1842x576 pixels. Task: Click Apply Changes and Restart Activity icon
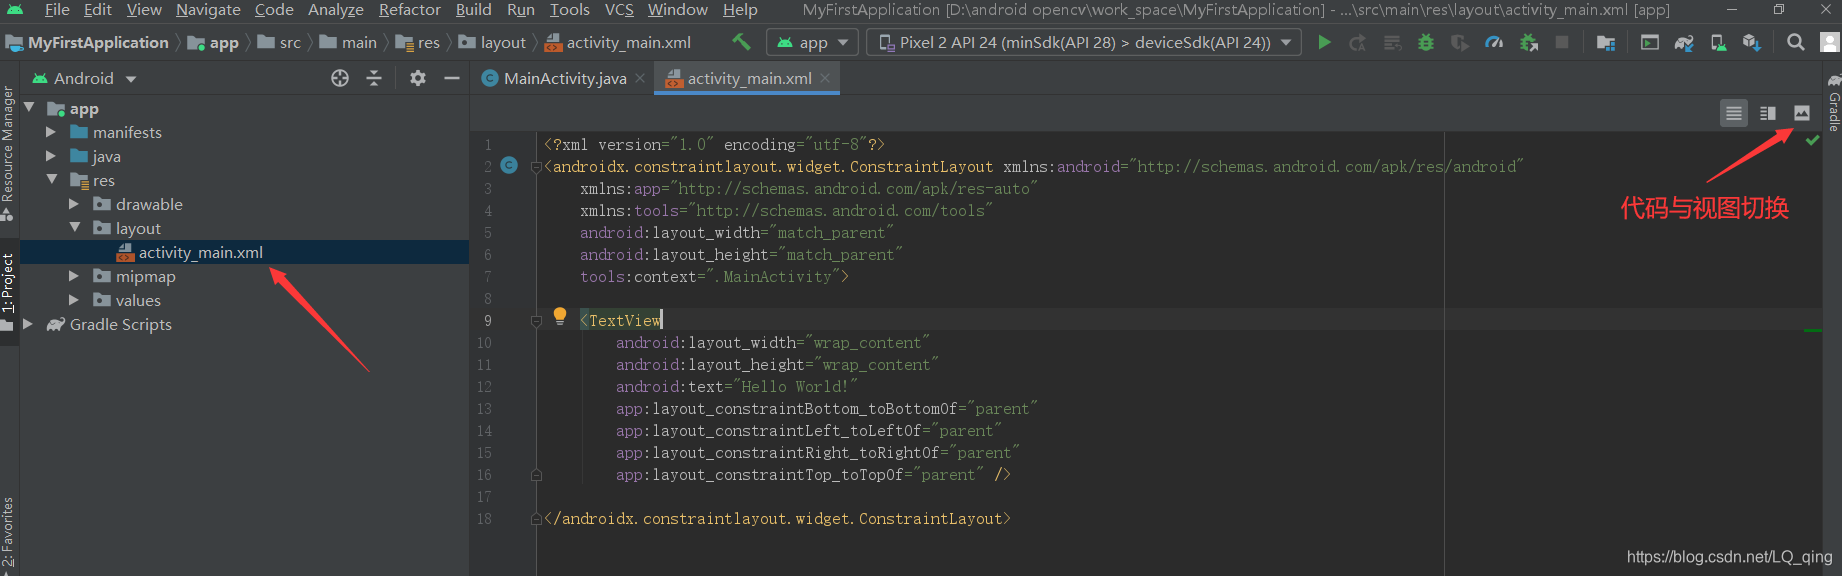coord(1357,42)
